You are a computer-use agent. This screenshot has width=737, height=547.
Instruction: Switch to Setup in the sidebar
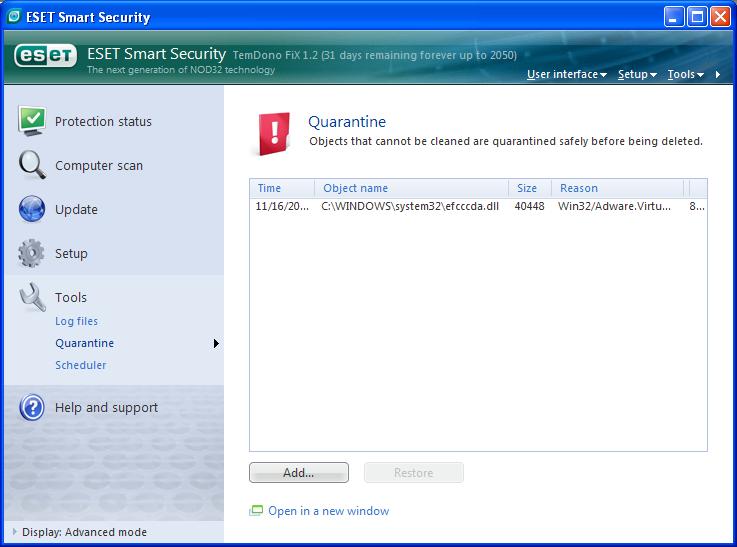click(x=71, y=254)
